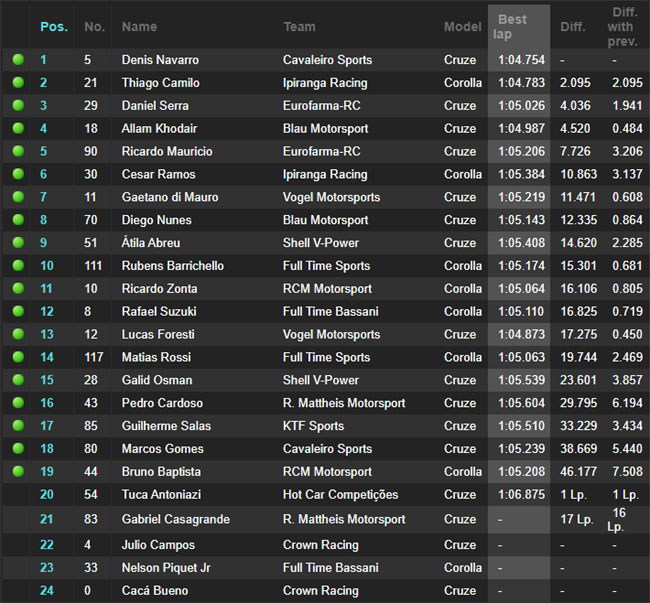
Task: Click the green status dot for Ricardo Zonta
Action: (18, 288)
